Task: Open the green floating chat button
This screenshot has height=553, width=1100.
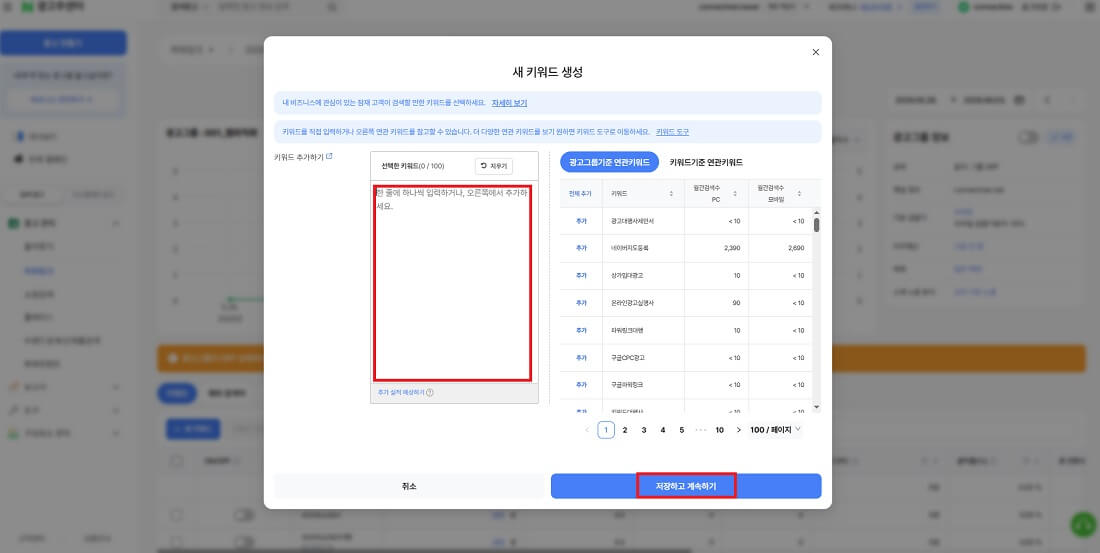Action: [x=1085, y=524]
